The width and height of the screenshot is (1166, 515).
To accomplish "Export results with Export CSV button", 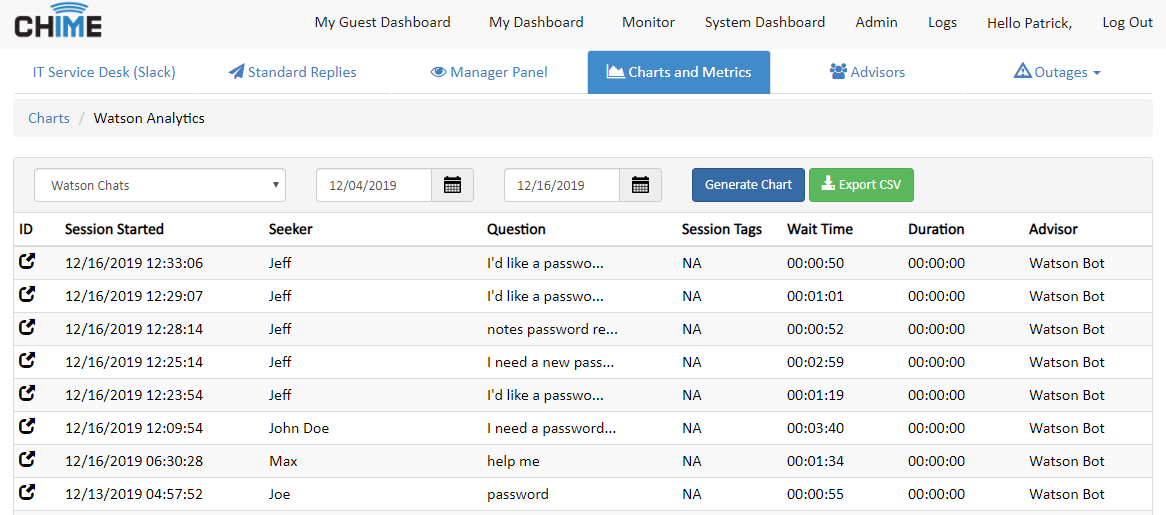I will click(x=861, y=185).
